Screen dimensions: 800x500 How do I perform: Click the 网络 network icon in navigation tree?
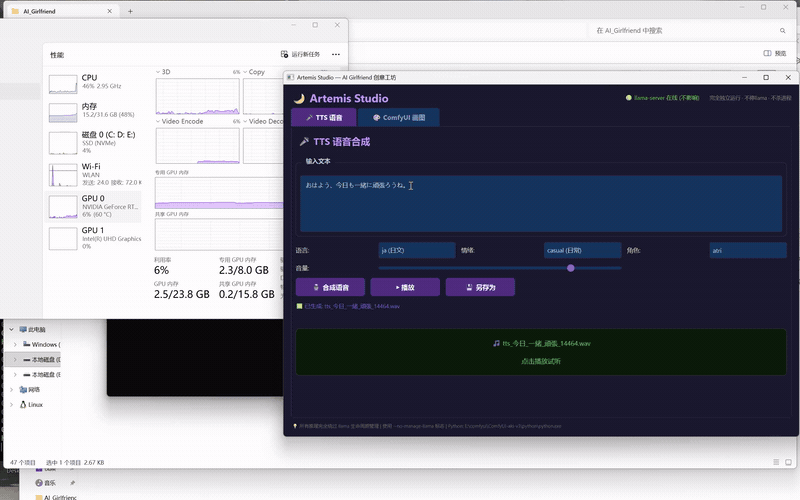[x=23, y=390]
